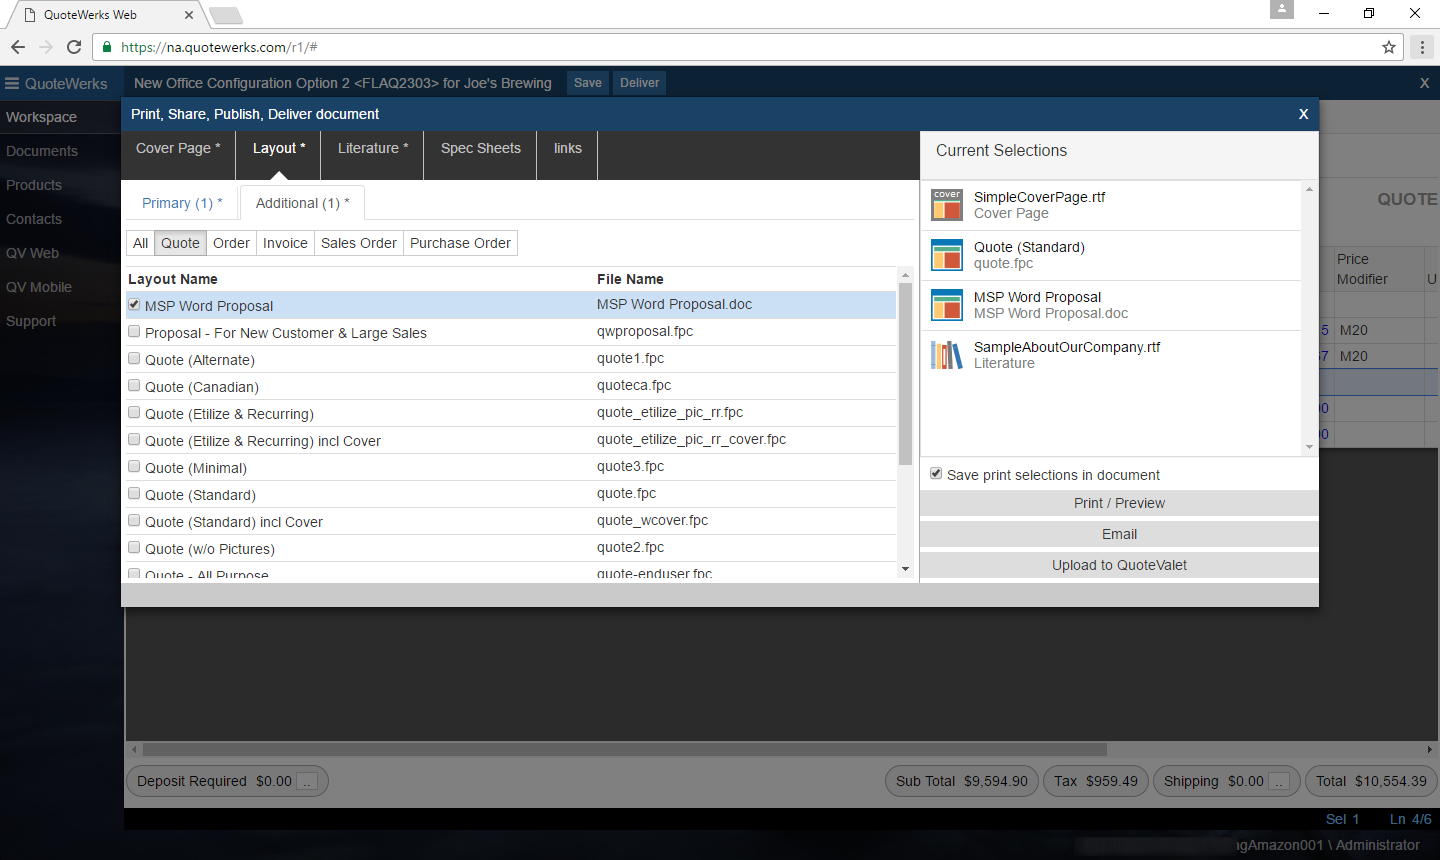Click the Save button in header
1440x860 pixels.
click(588, 83)
